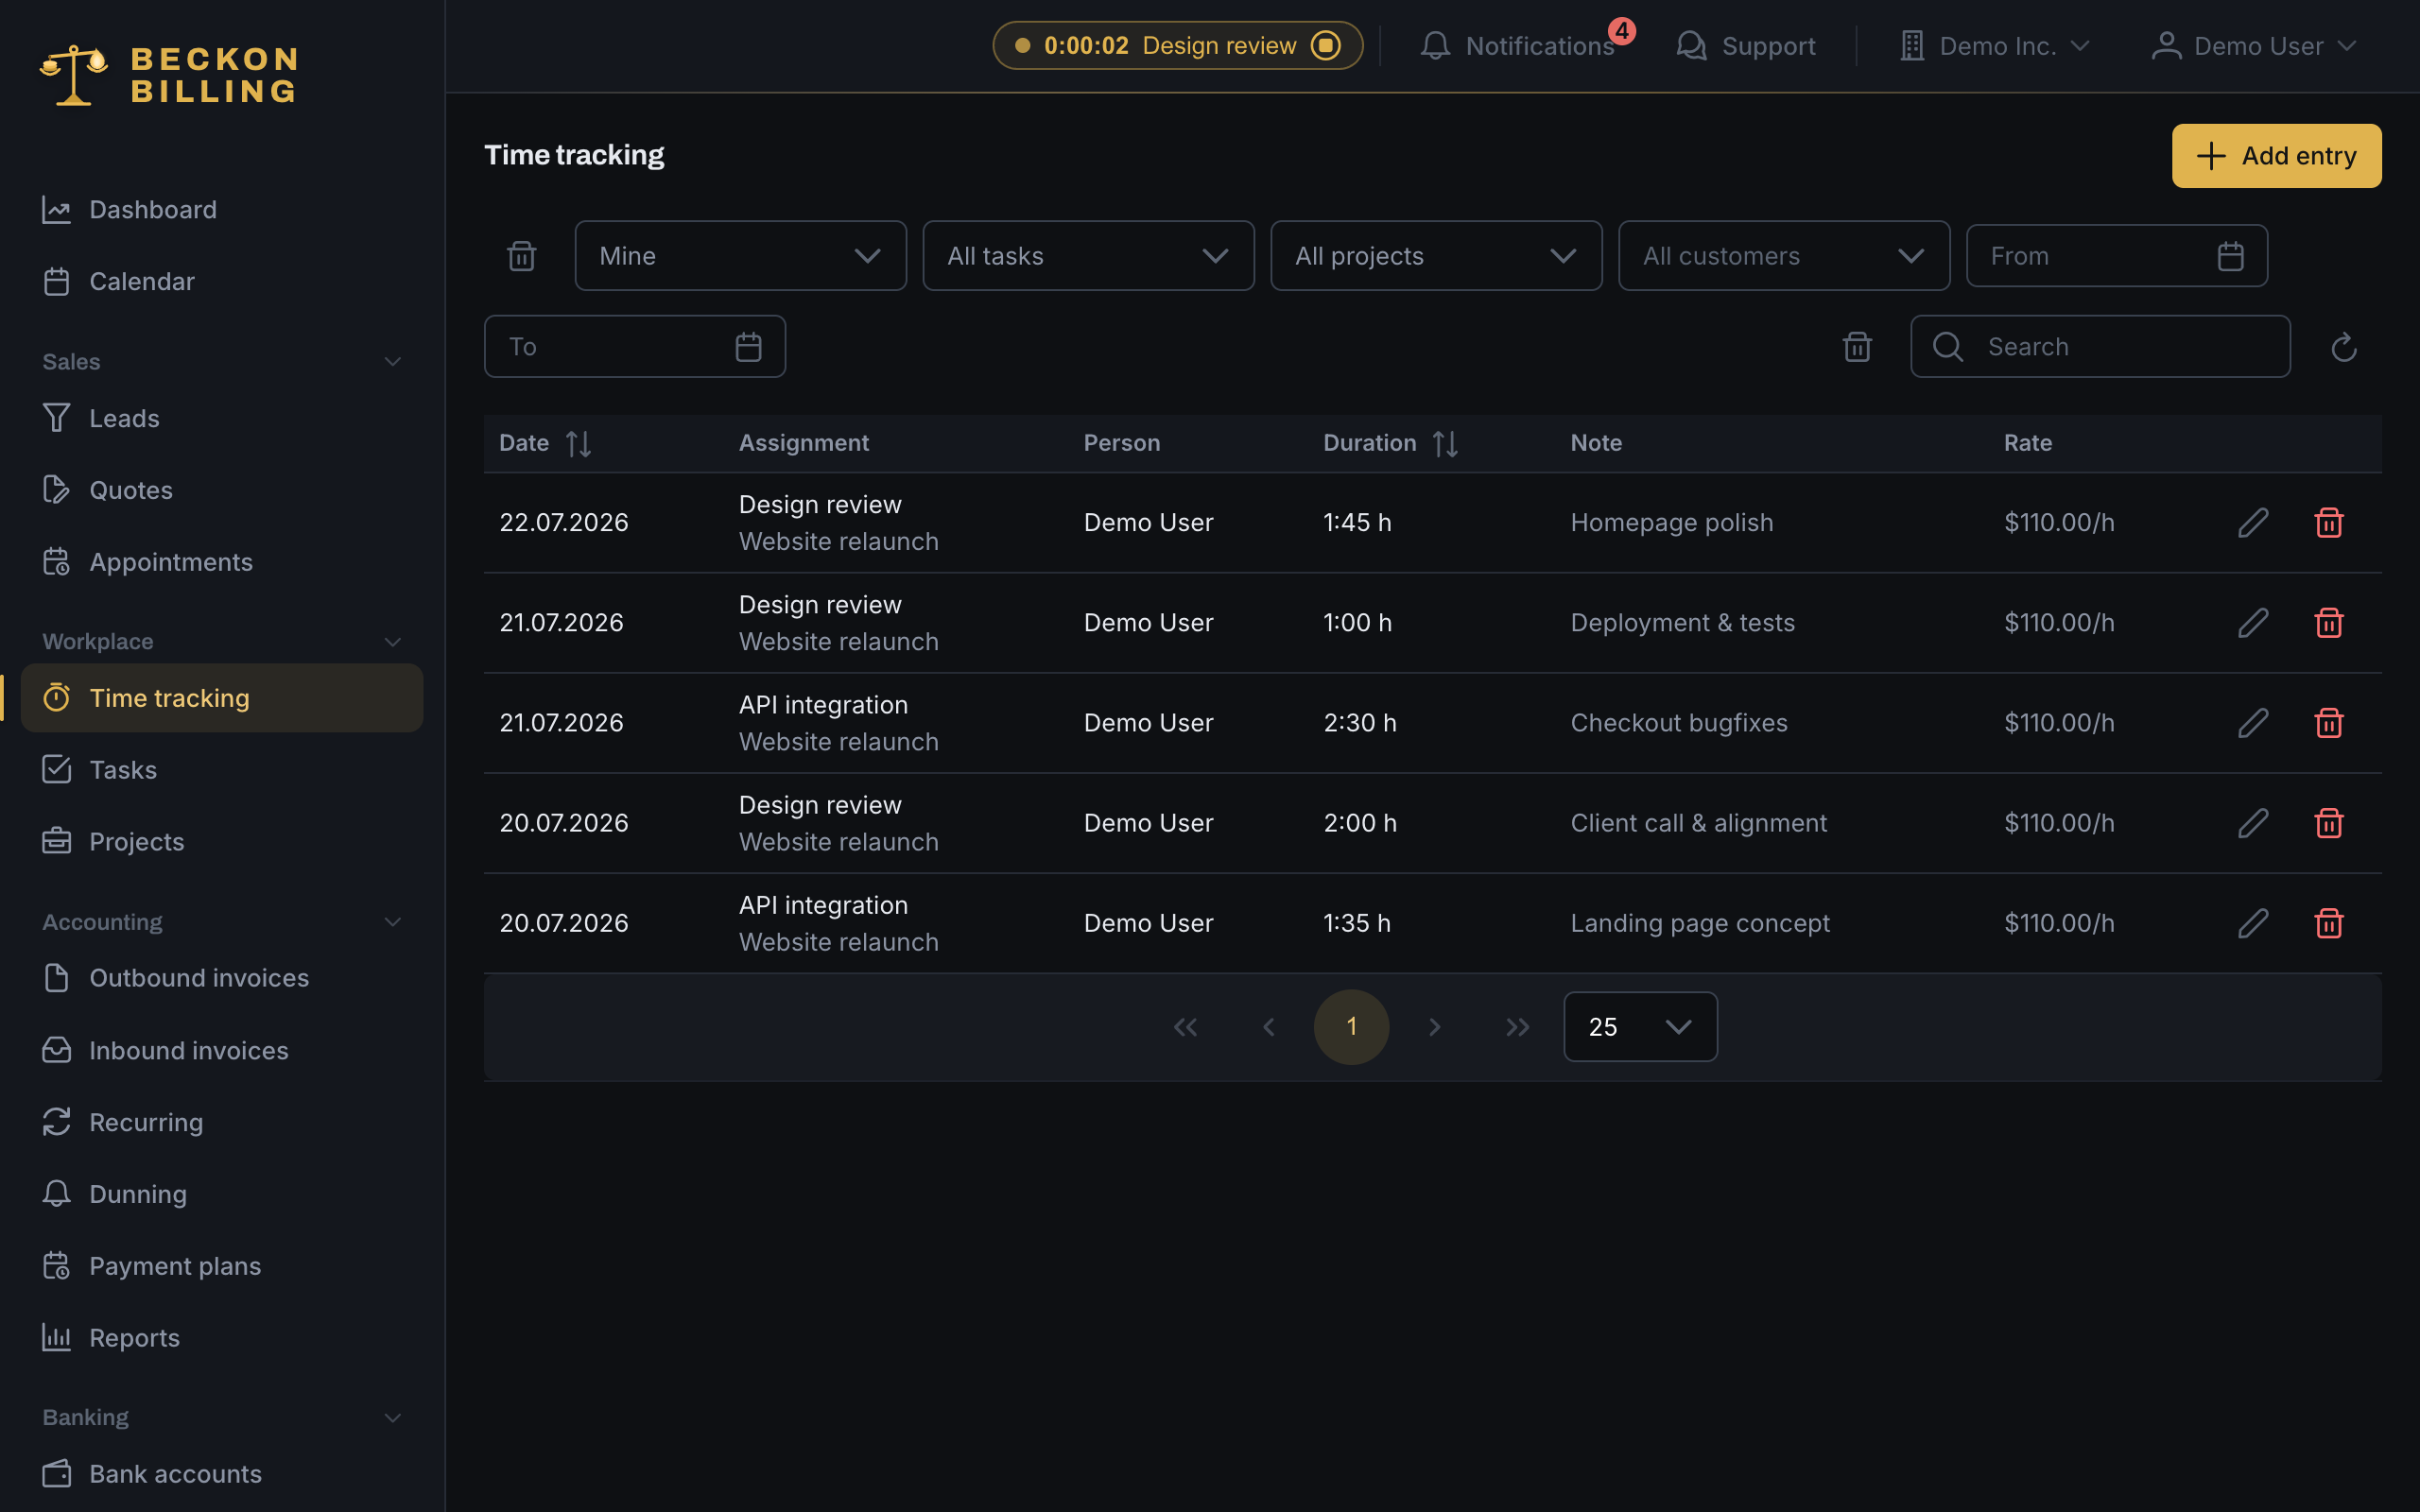Viewport: 2420px width, 1512px height.
Task: Delete the Client call & alignment entry
Action: pyautogui.click(x=2329, y=823)
